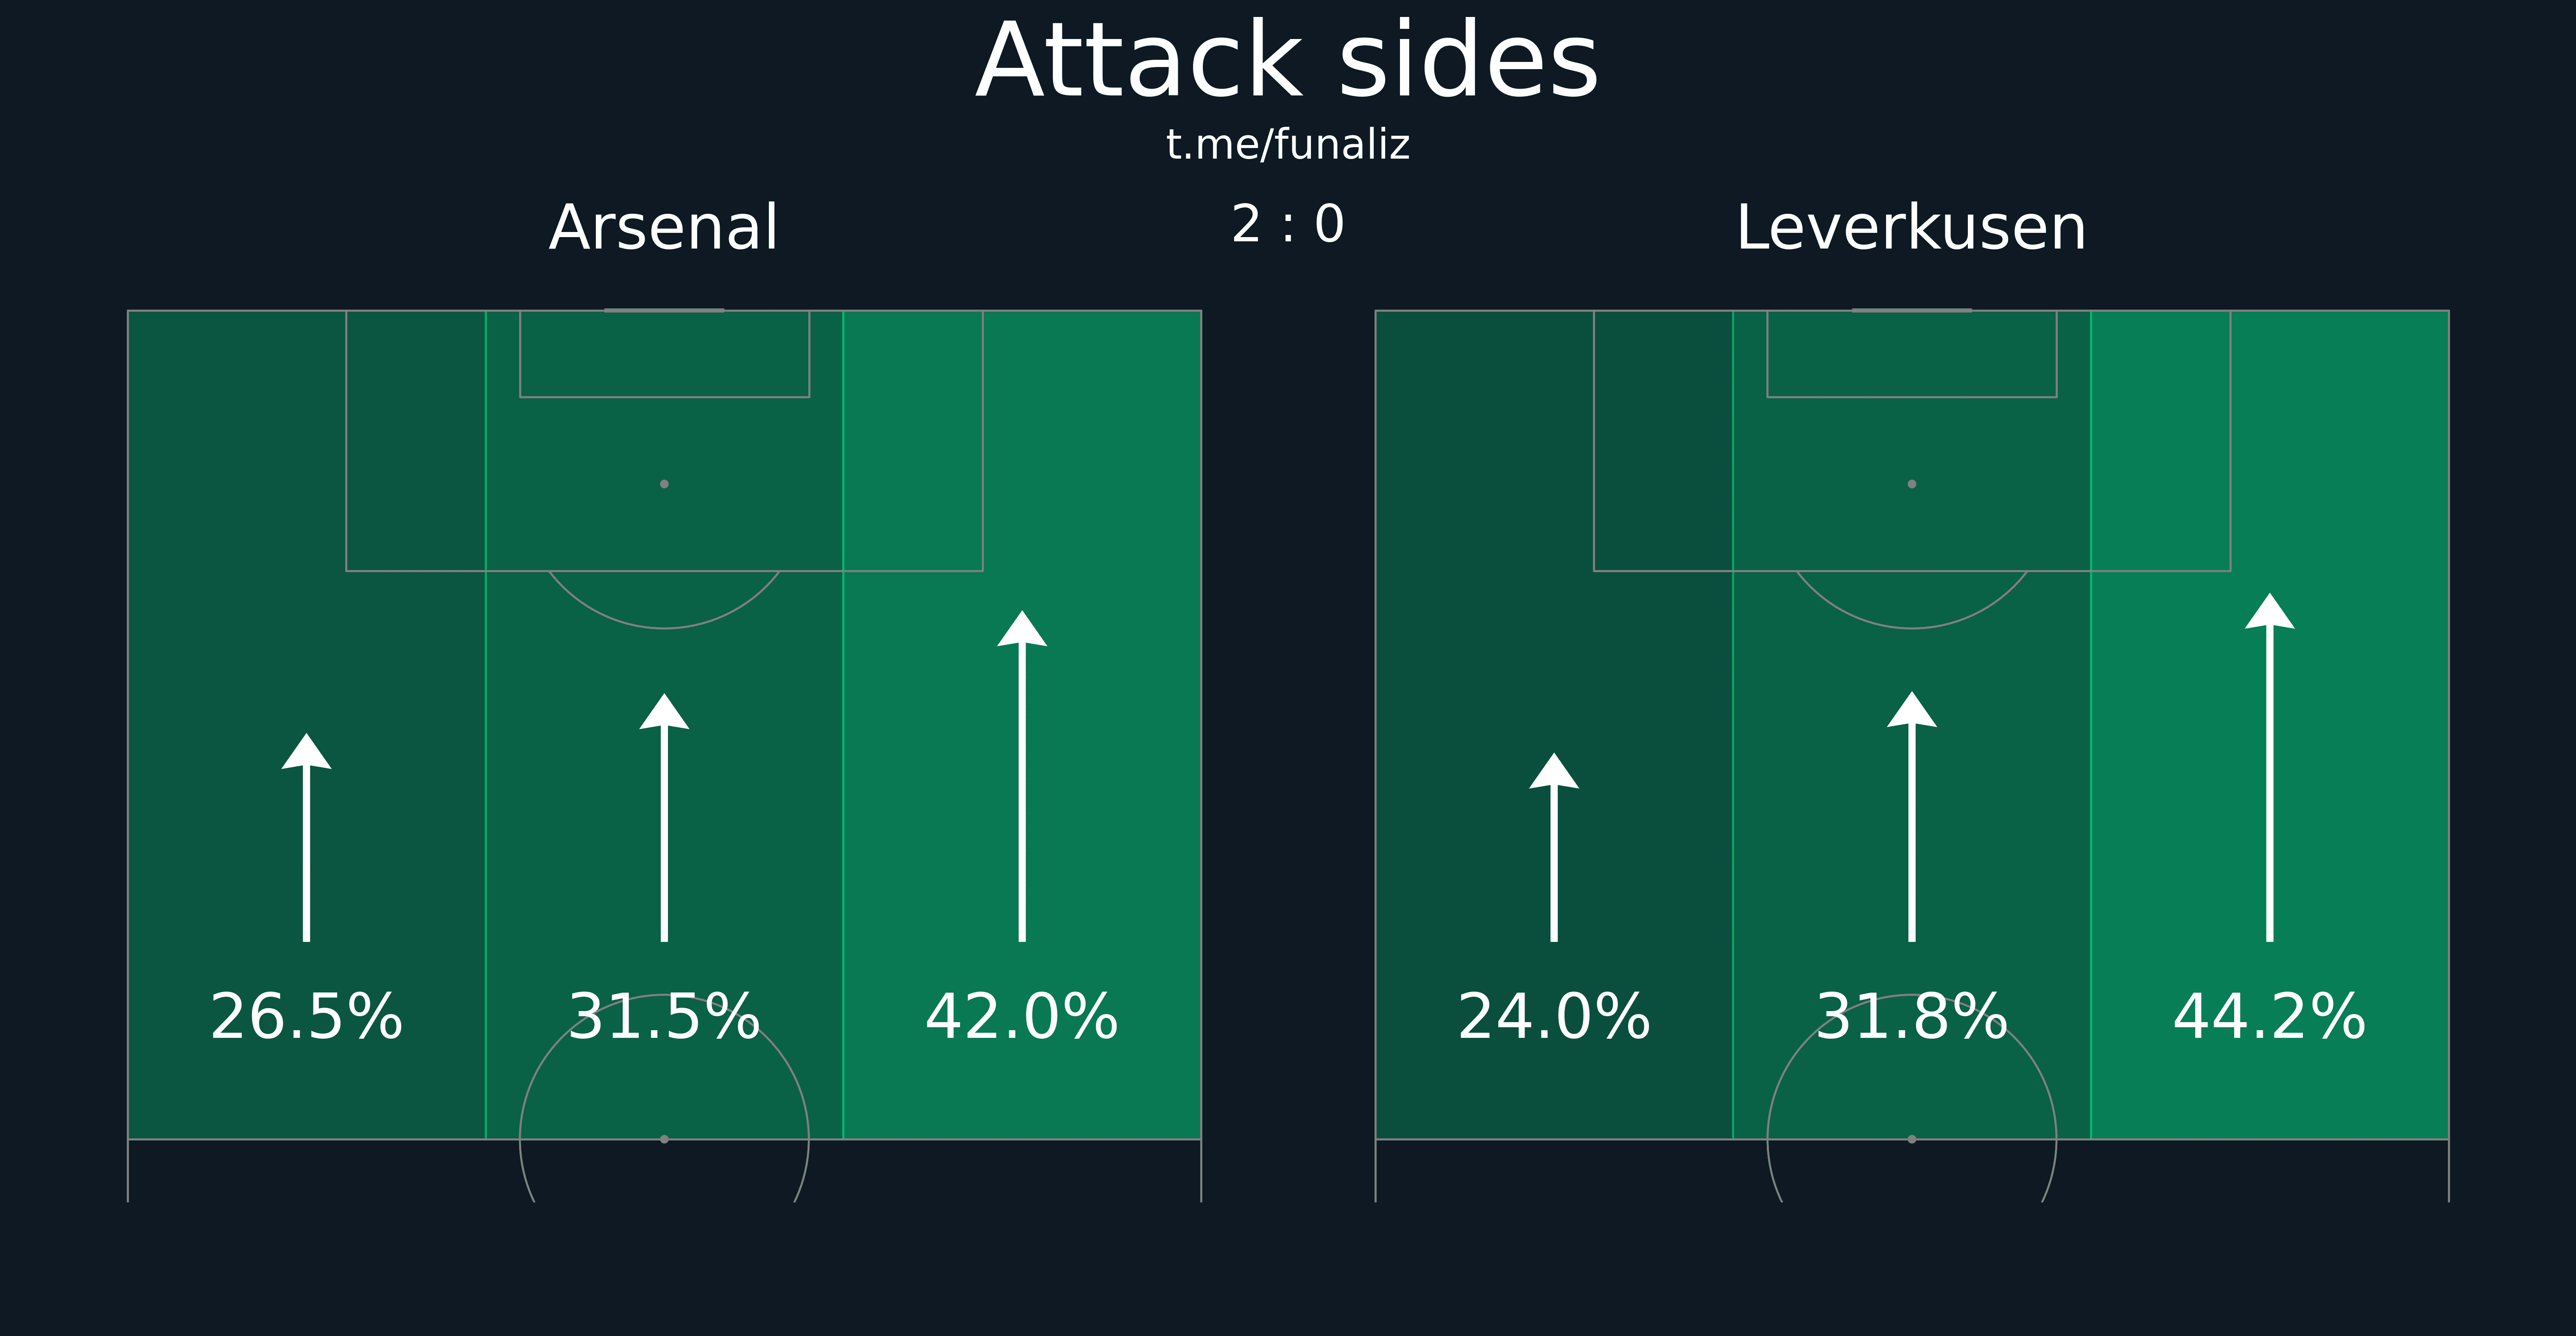This screenshot has height=1336, width=2576.
Task: Click the Leverkusen team name
Action: point(1912,228)
